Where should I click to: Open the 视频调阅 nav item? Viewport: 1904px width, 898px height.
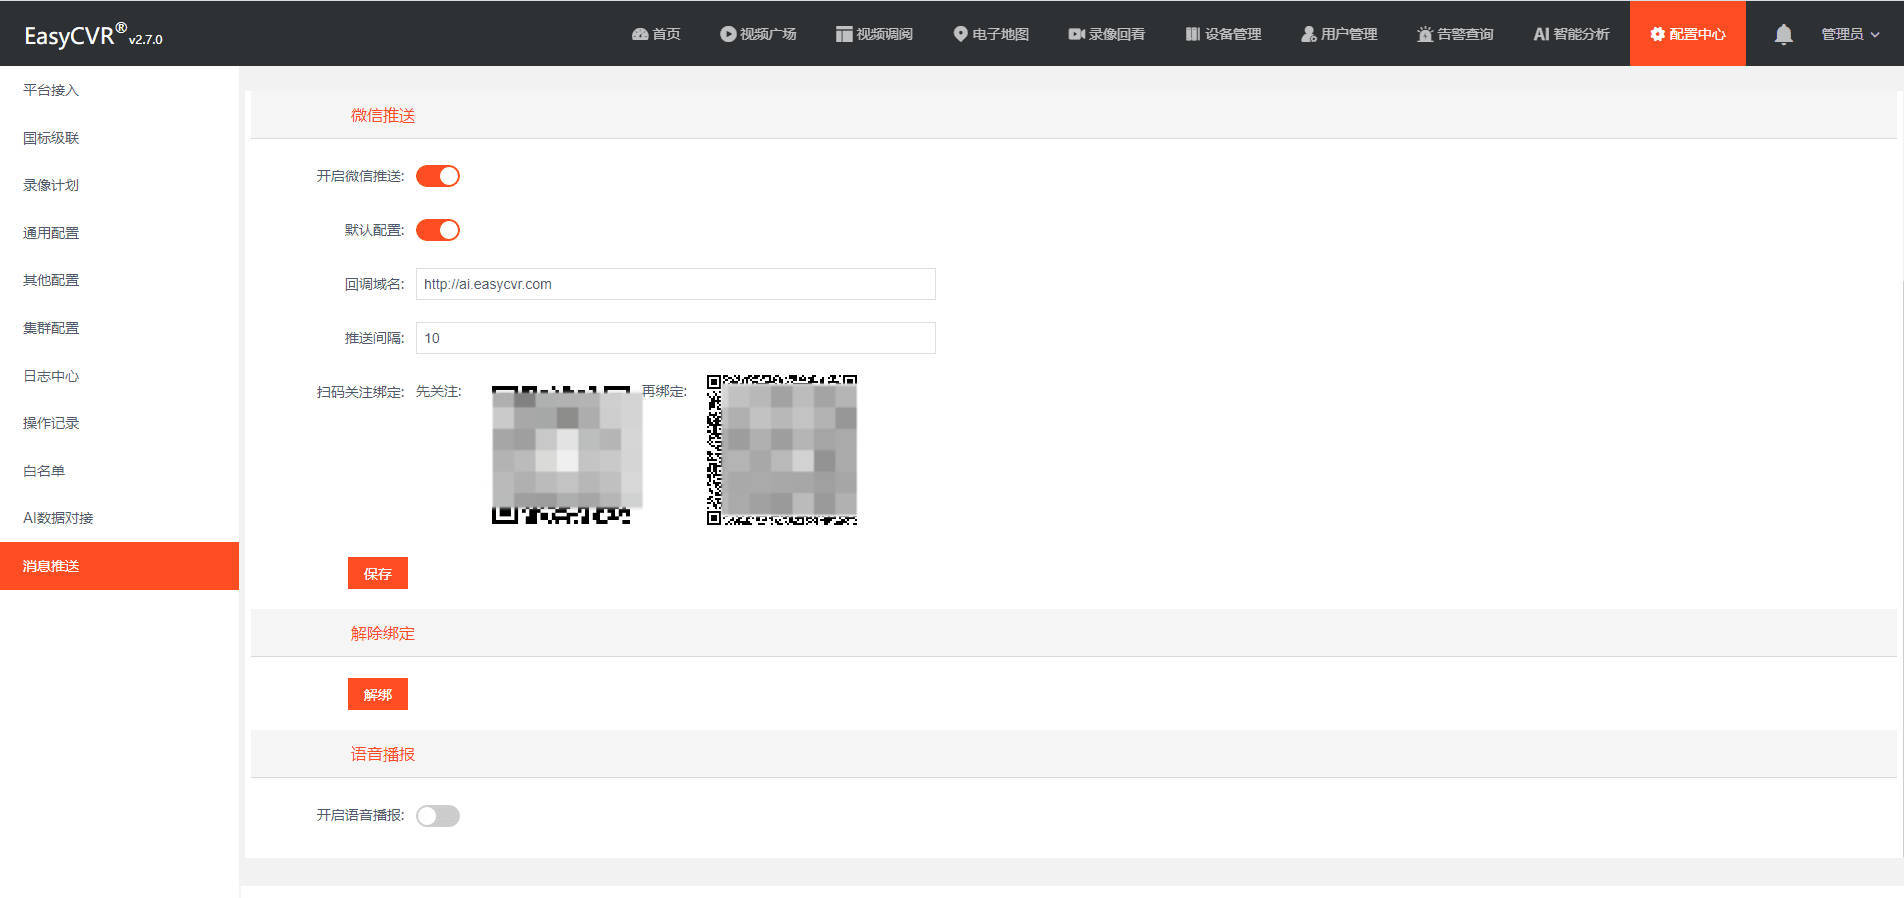click(x=874, y=34)
